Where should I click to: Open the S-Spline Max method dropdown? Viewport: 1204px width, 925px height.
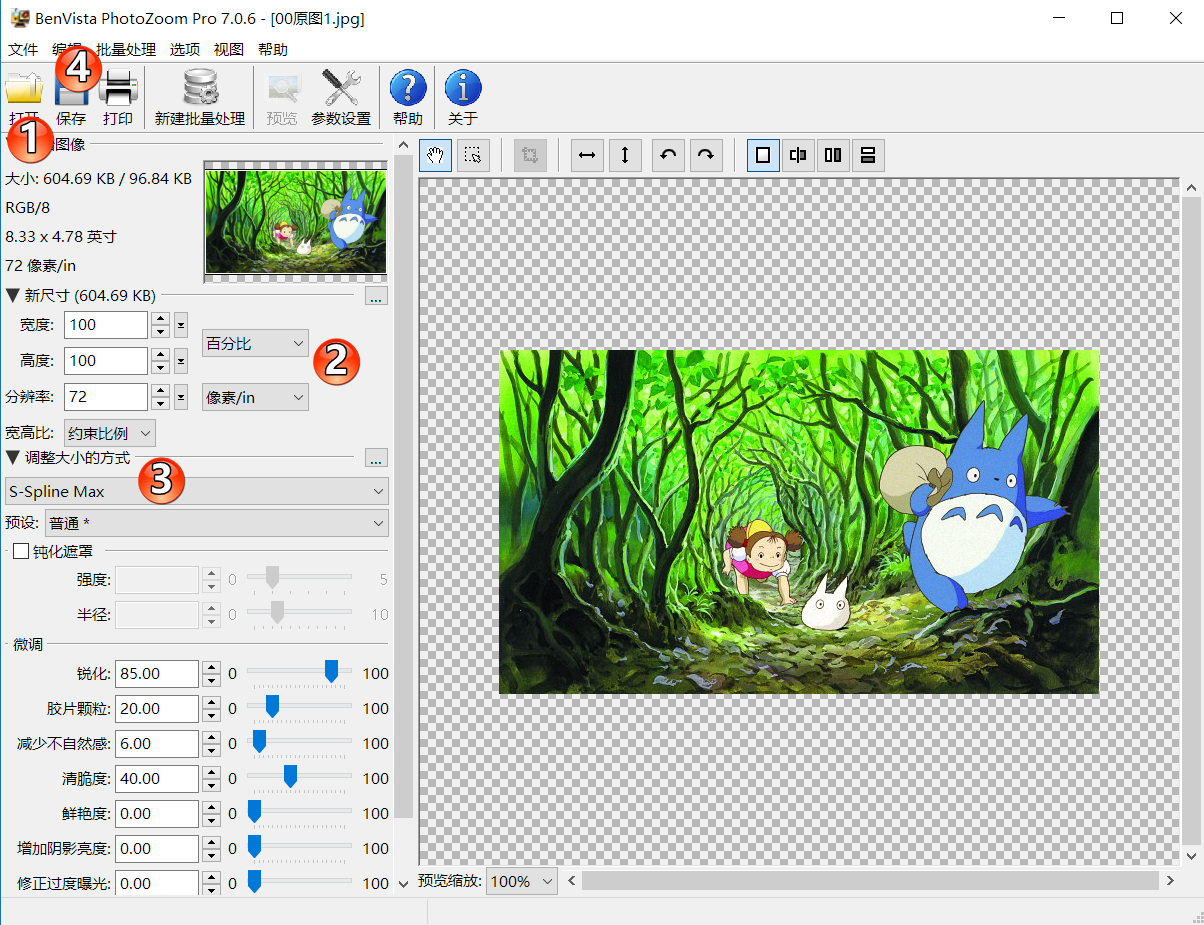(x=196, y=491)
